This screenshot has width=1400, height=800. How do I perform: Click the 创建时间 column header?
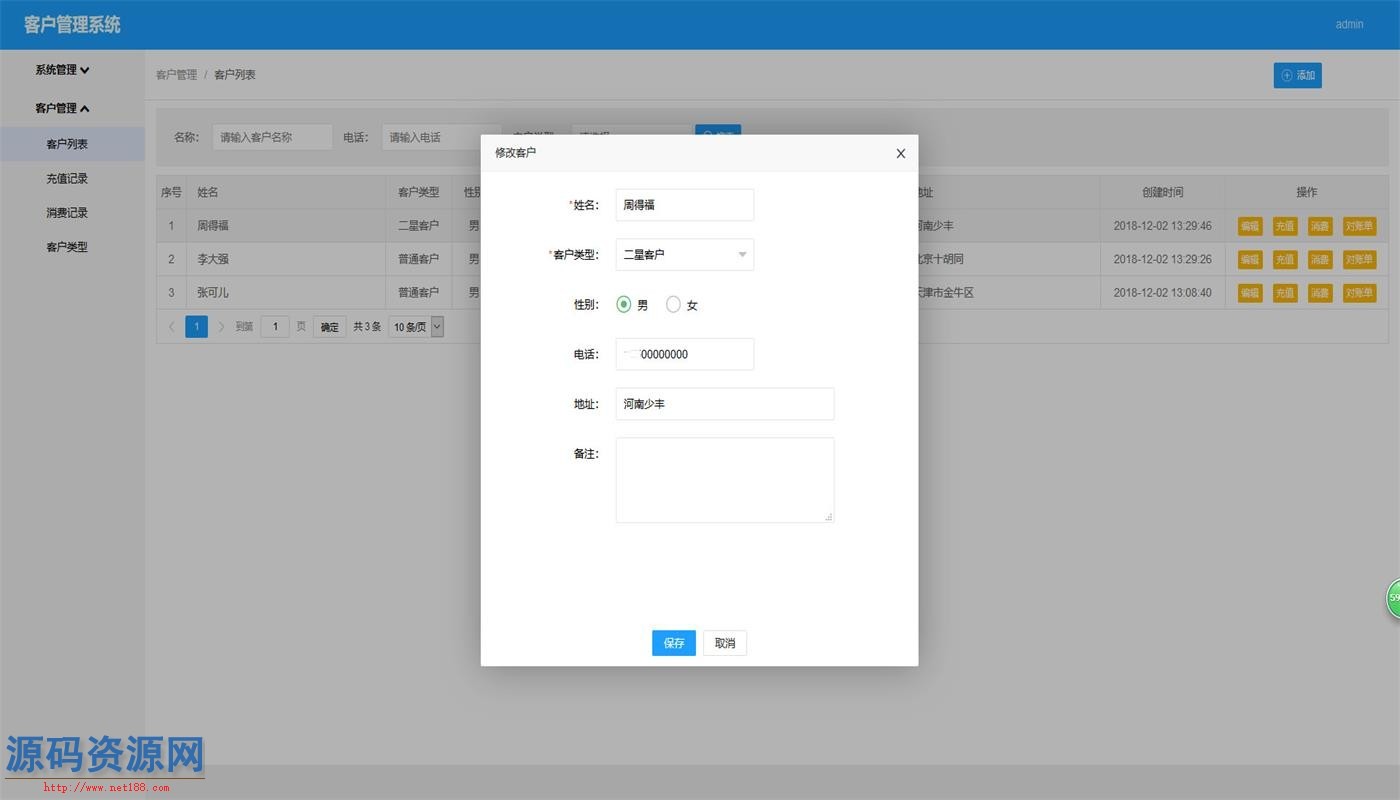click(x=1162, y=192)
